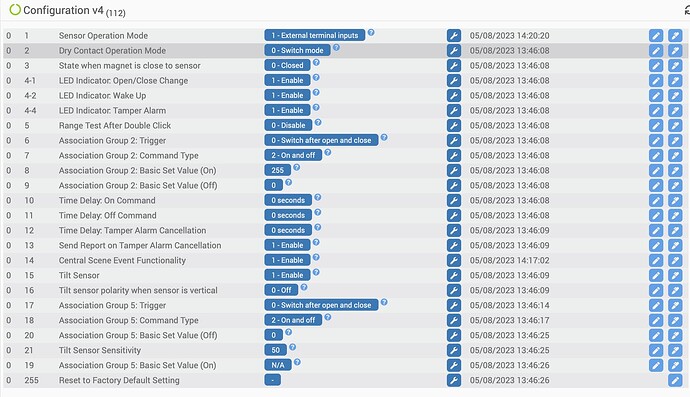Edit Tilt sensor polarity row with pencil icon
This screenshot has width=690, height=397.
656,290
